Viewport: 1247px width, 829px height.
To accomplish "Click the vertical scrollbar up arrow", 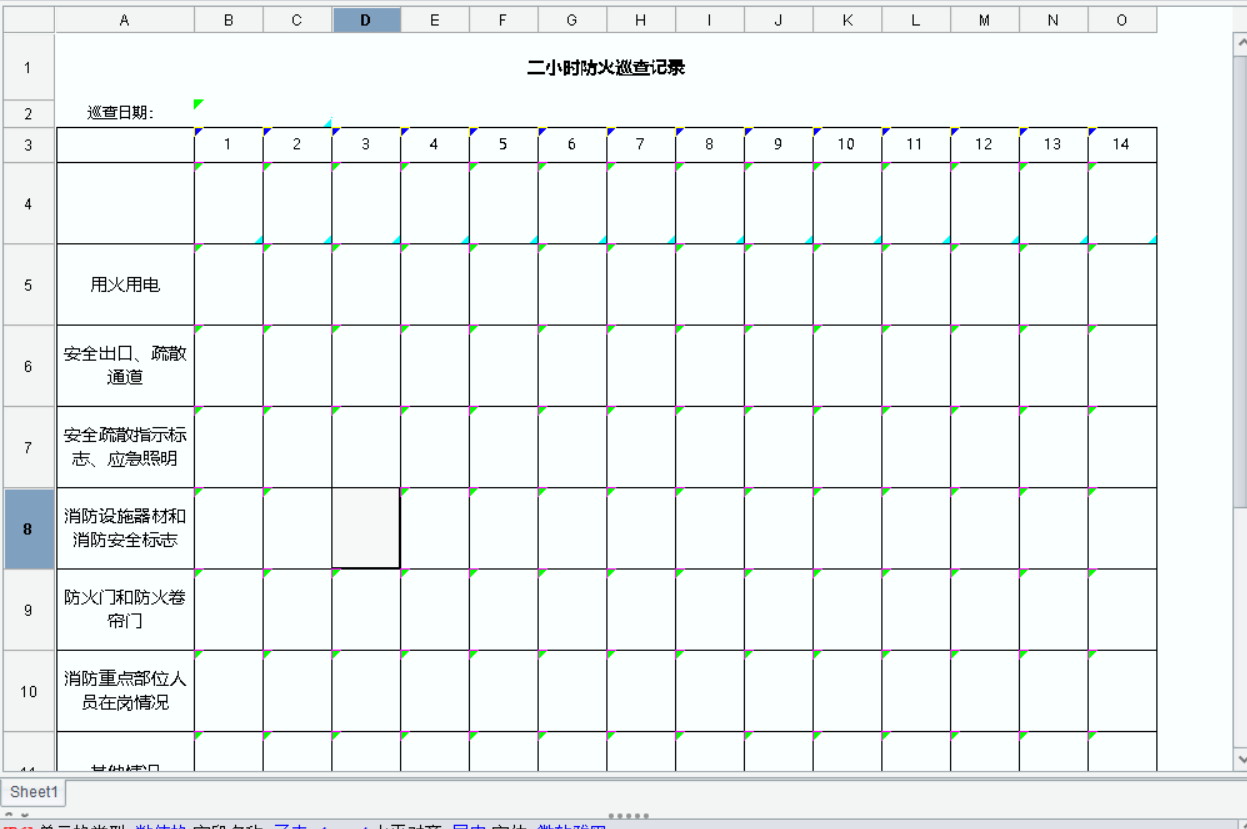I will pyautogui.click(x=1241, y=41).
